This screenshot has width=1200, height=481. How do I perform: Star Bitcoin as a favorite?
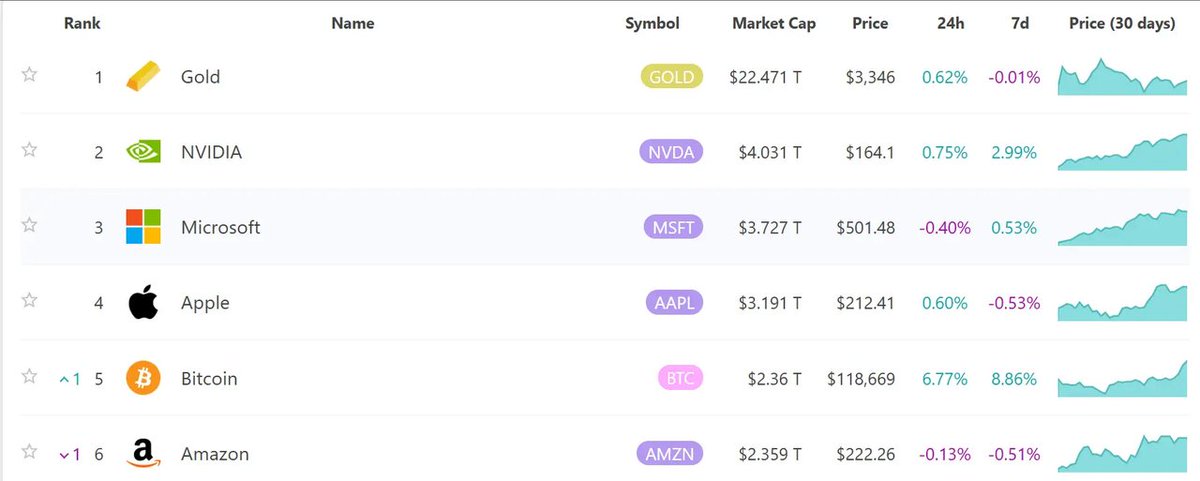tap(30, 376)
